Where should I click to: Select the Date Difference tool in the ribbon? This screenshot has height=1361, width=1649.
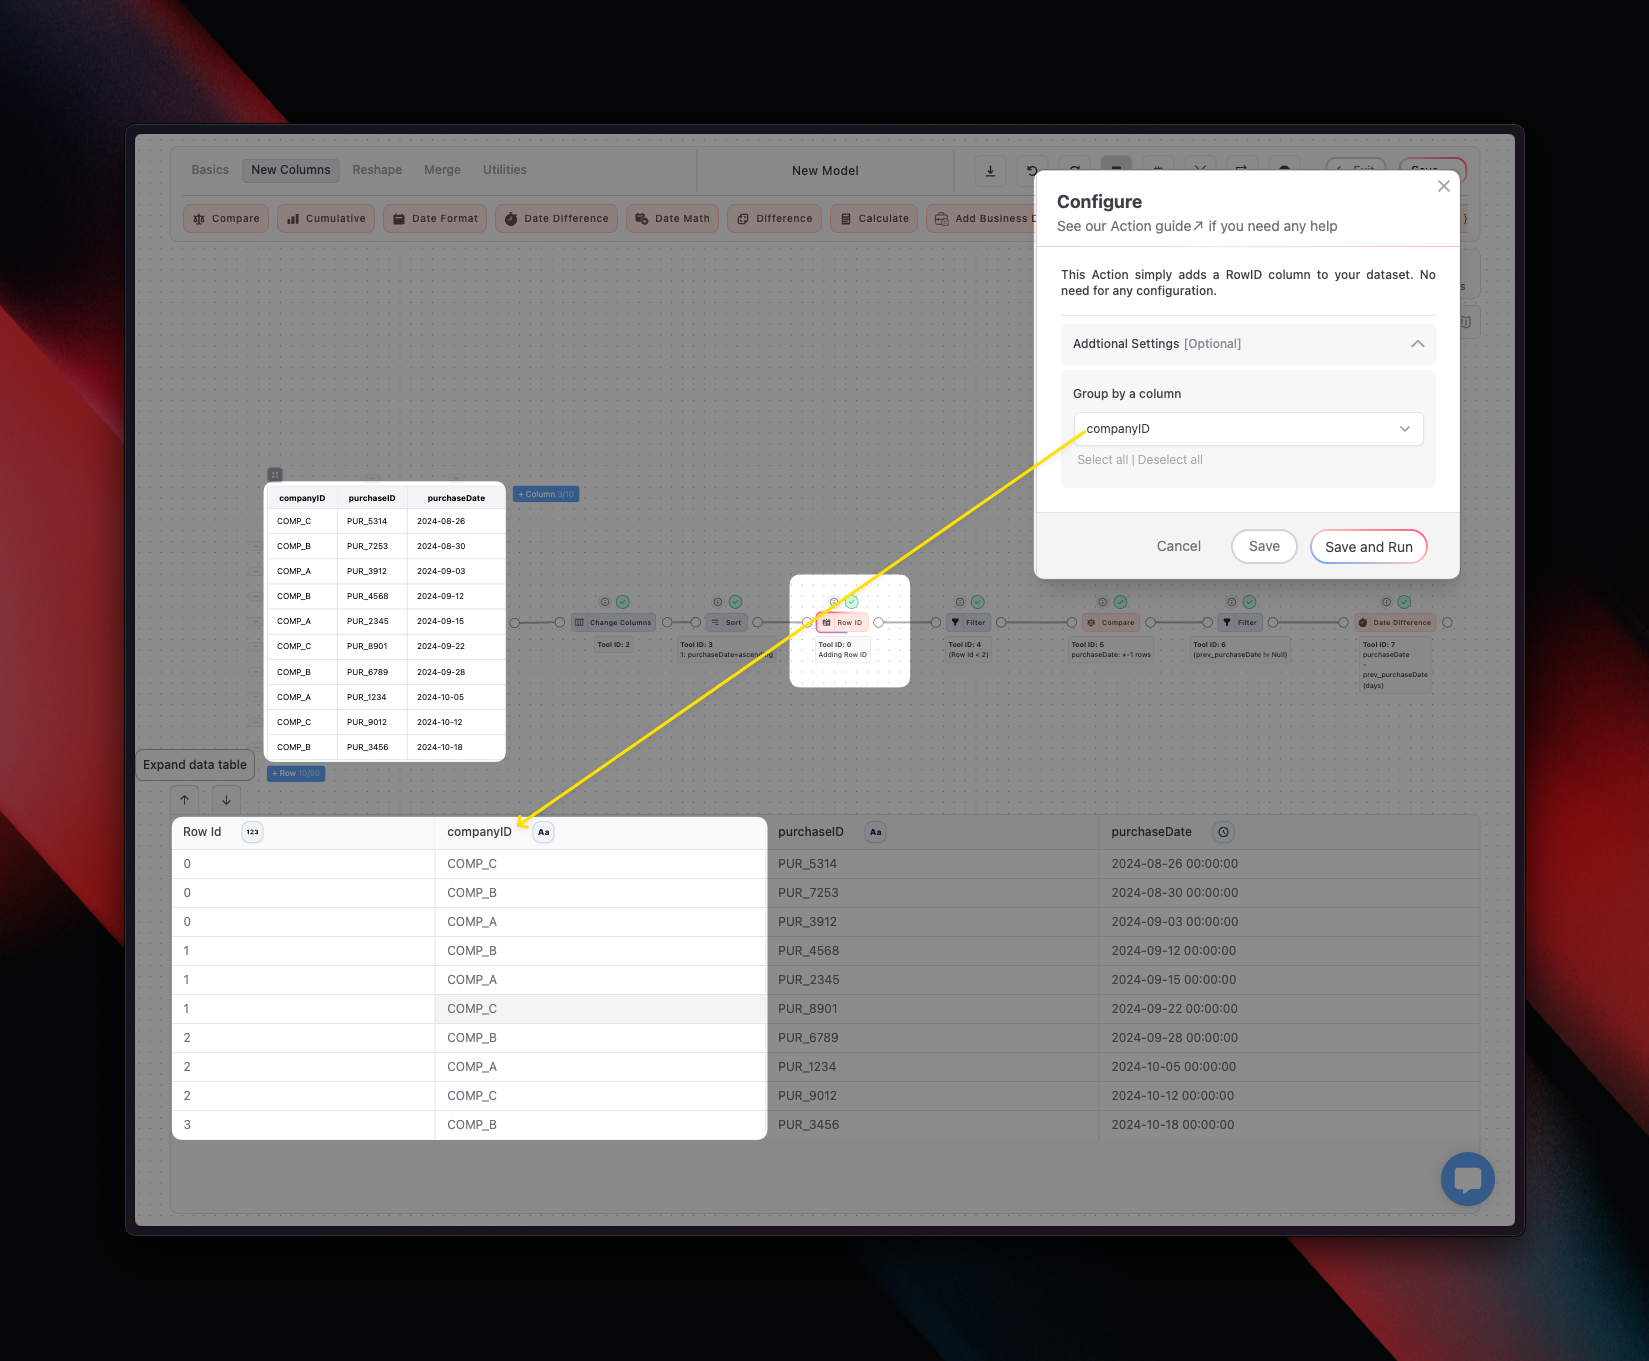[556, 218]
